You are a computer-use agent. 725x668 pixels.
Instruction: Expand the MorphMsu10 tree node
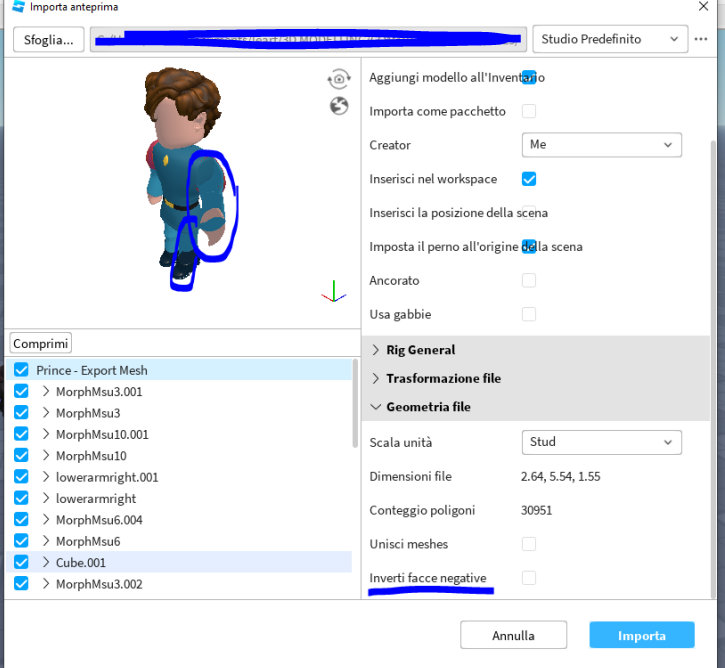click(46, 455)
